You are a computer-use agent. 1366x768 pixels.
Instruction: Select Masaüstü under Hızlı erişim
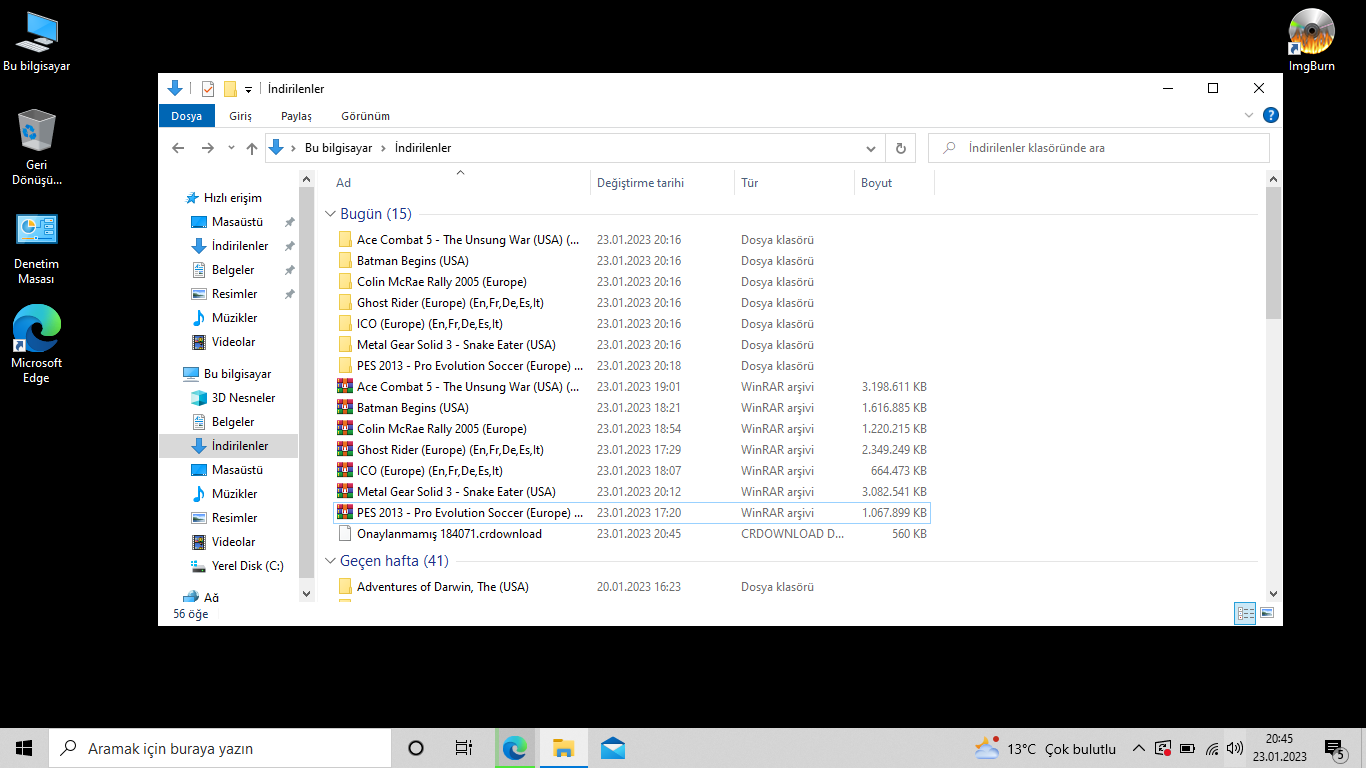(236, 222)
